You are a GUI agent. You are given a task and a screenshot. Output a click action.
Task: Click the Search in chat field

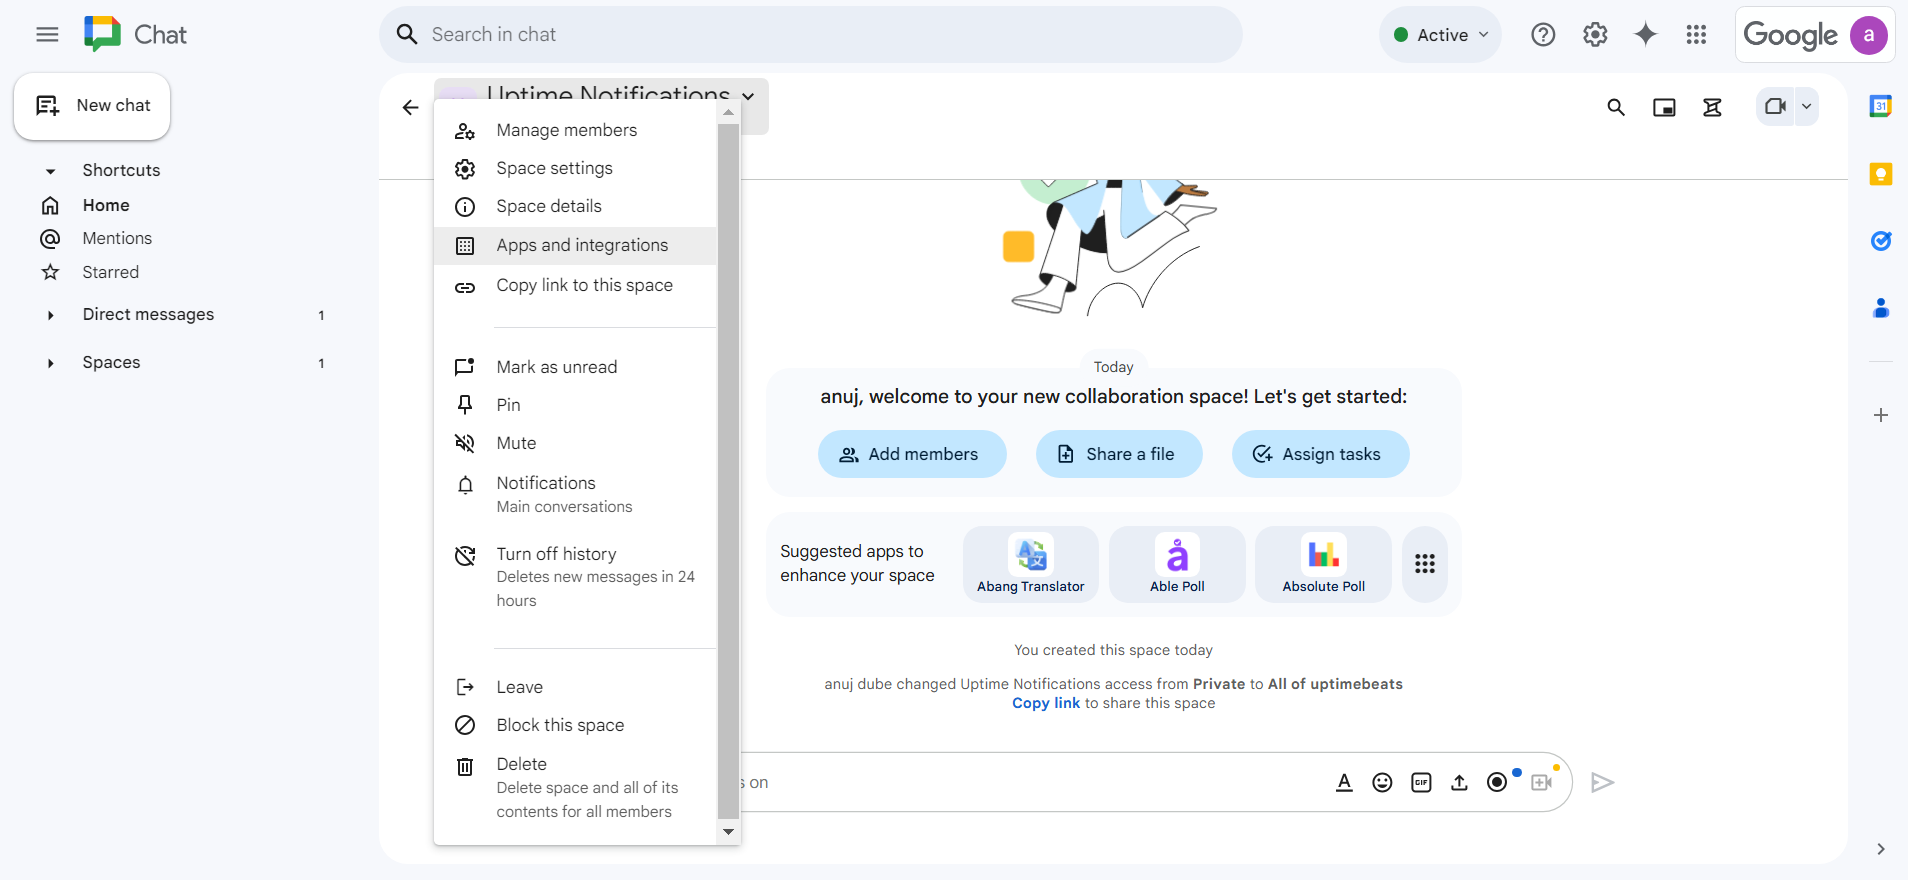pos(810,35)
